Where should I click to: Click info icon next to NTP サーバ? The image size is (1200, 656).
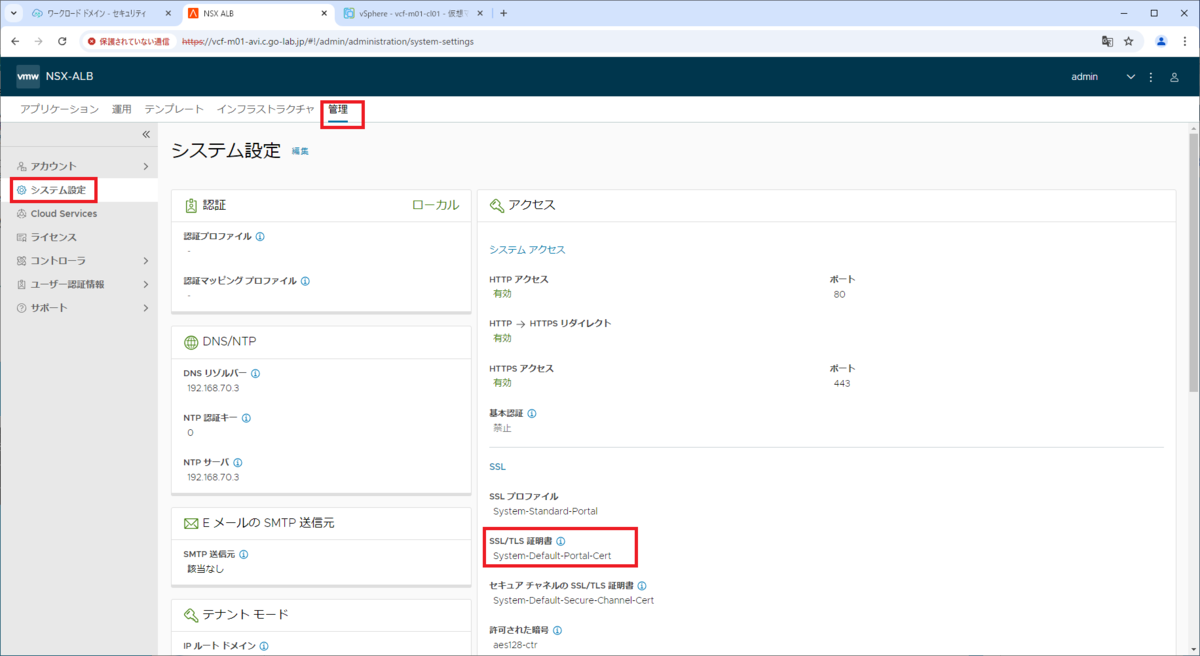pyautogui.click(x=238, y=463)
